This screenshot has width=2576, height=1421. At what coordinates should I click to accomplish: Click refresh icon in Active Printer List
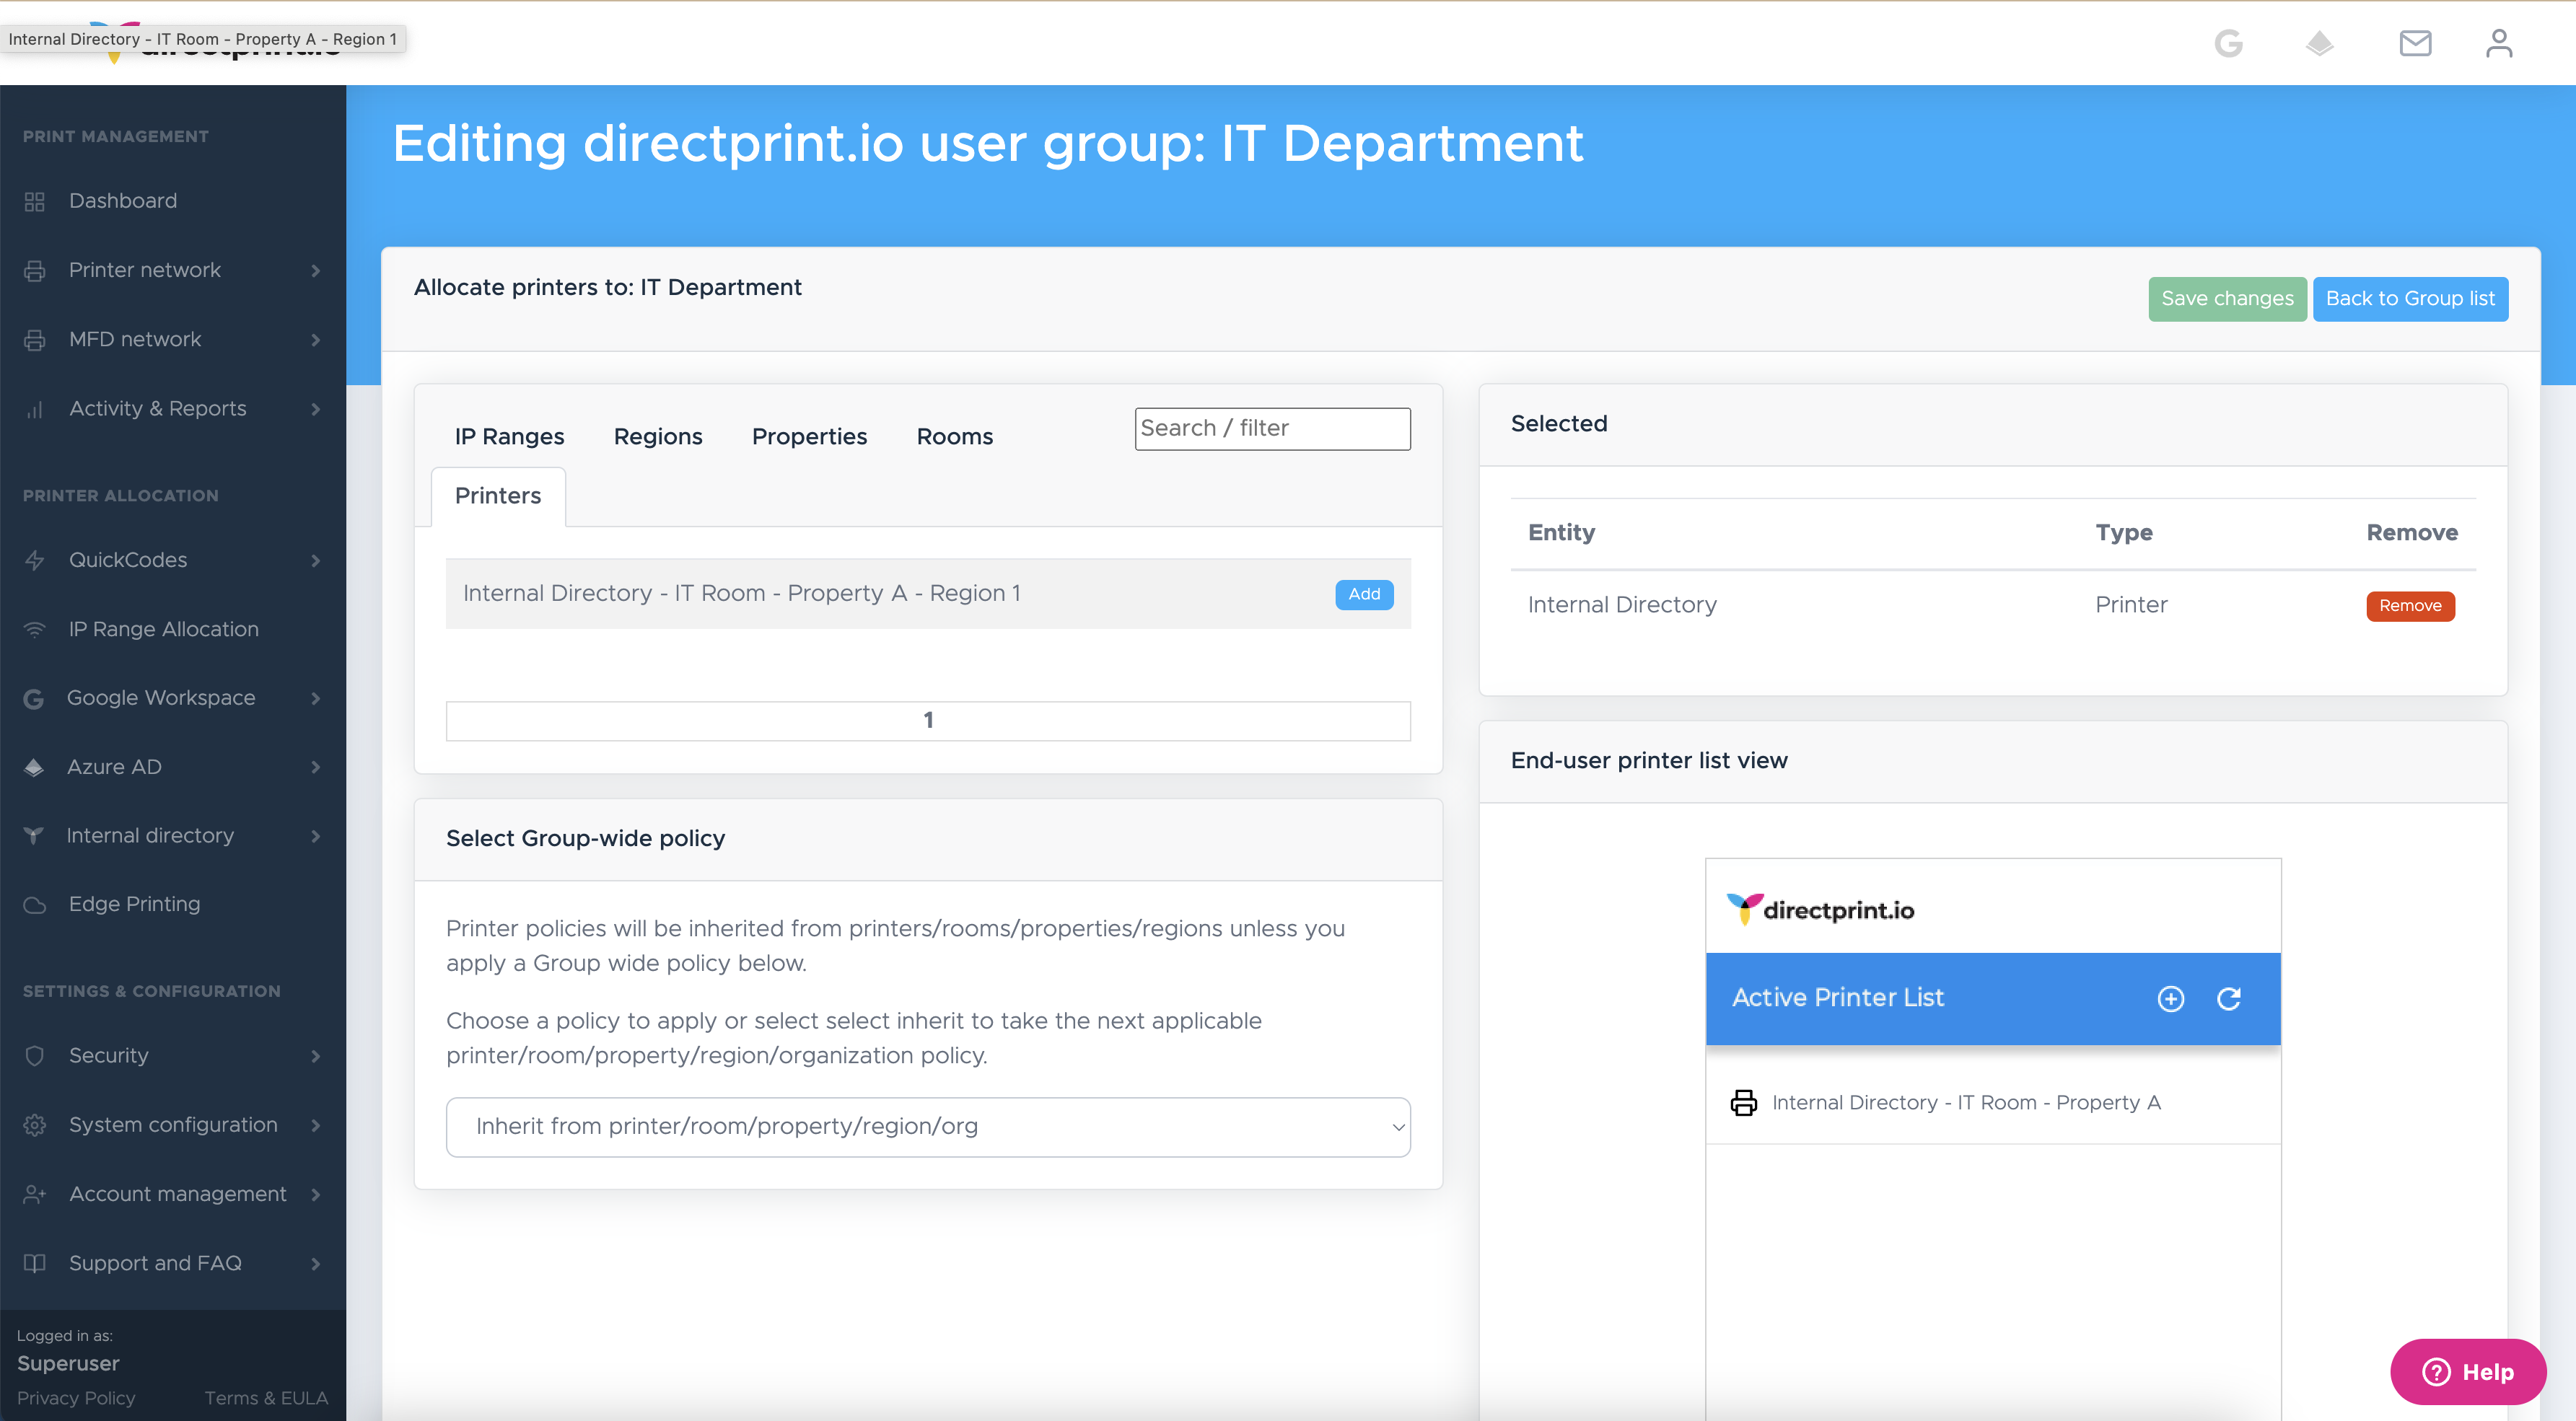[x=2229, y=998]
